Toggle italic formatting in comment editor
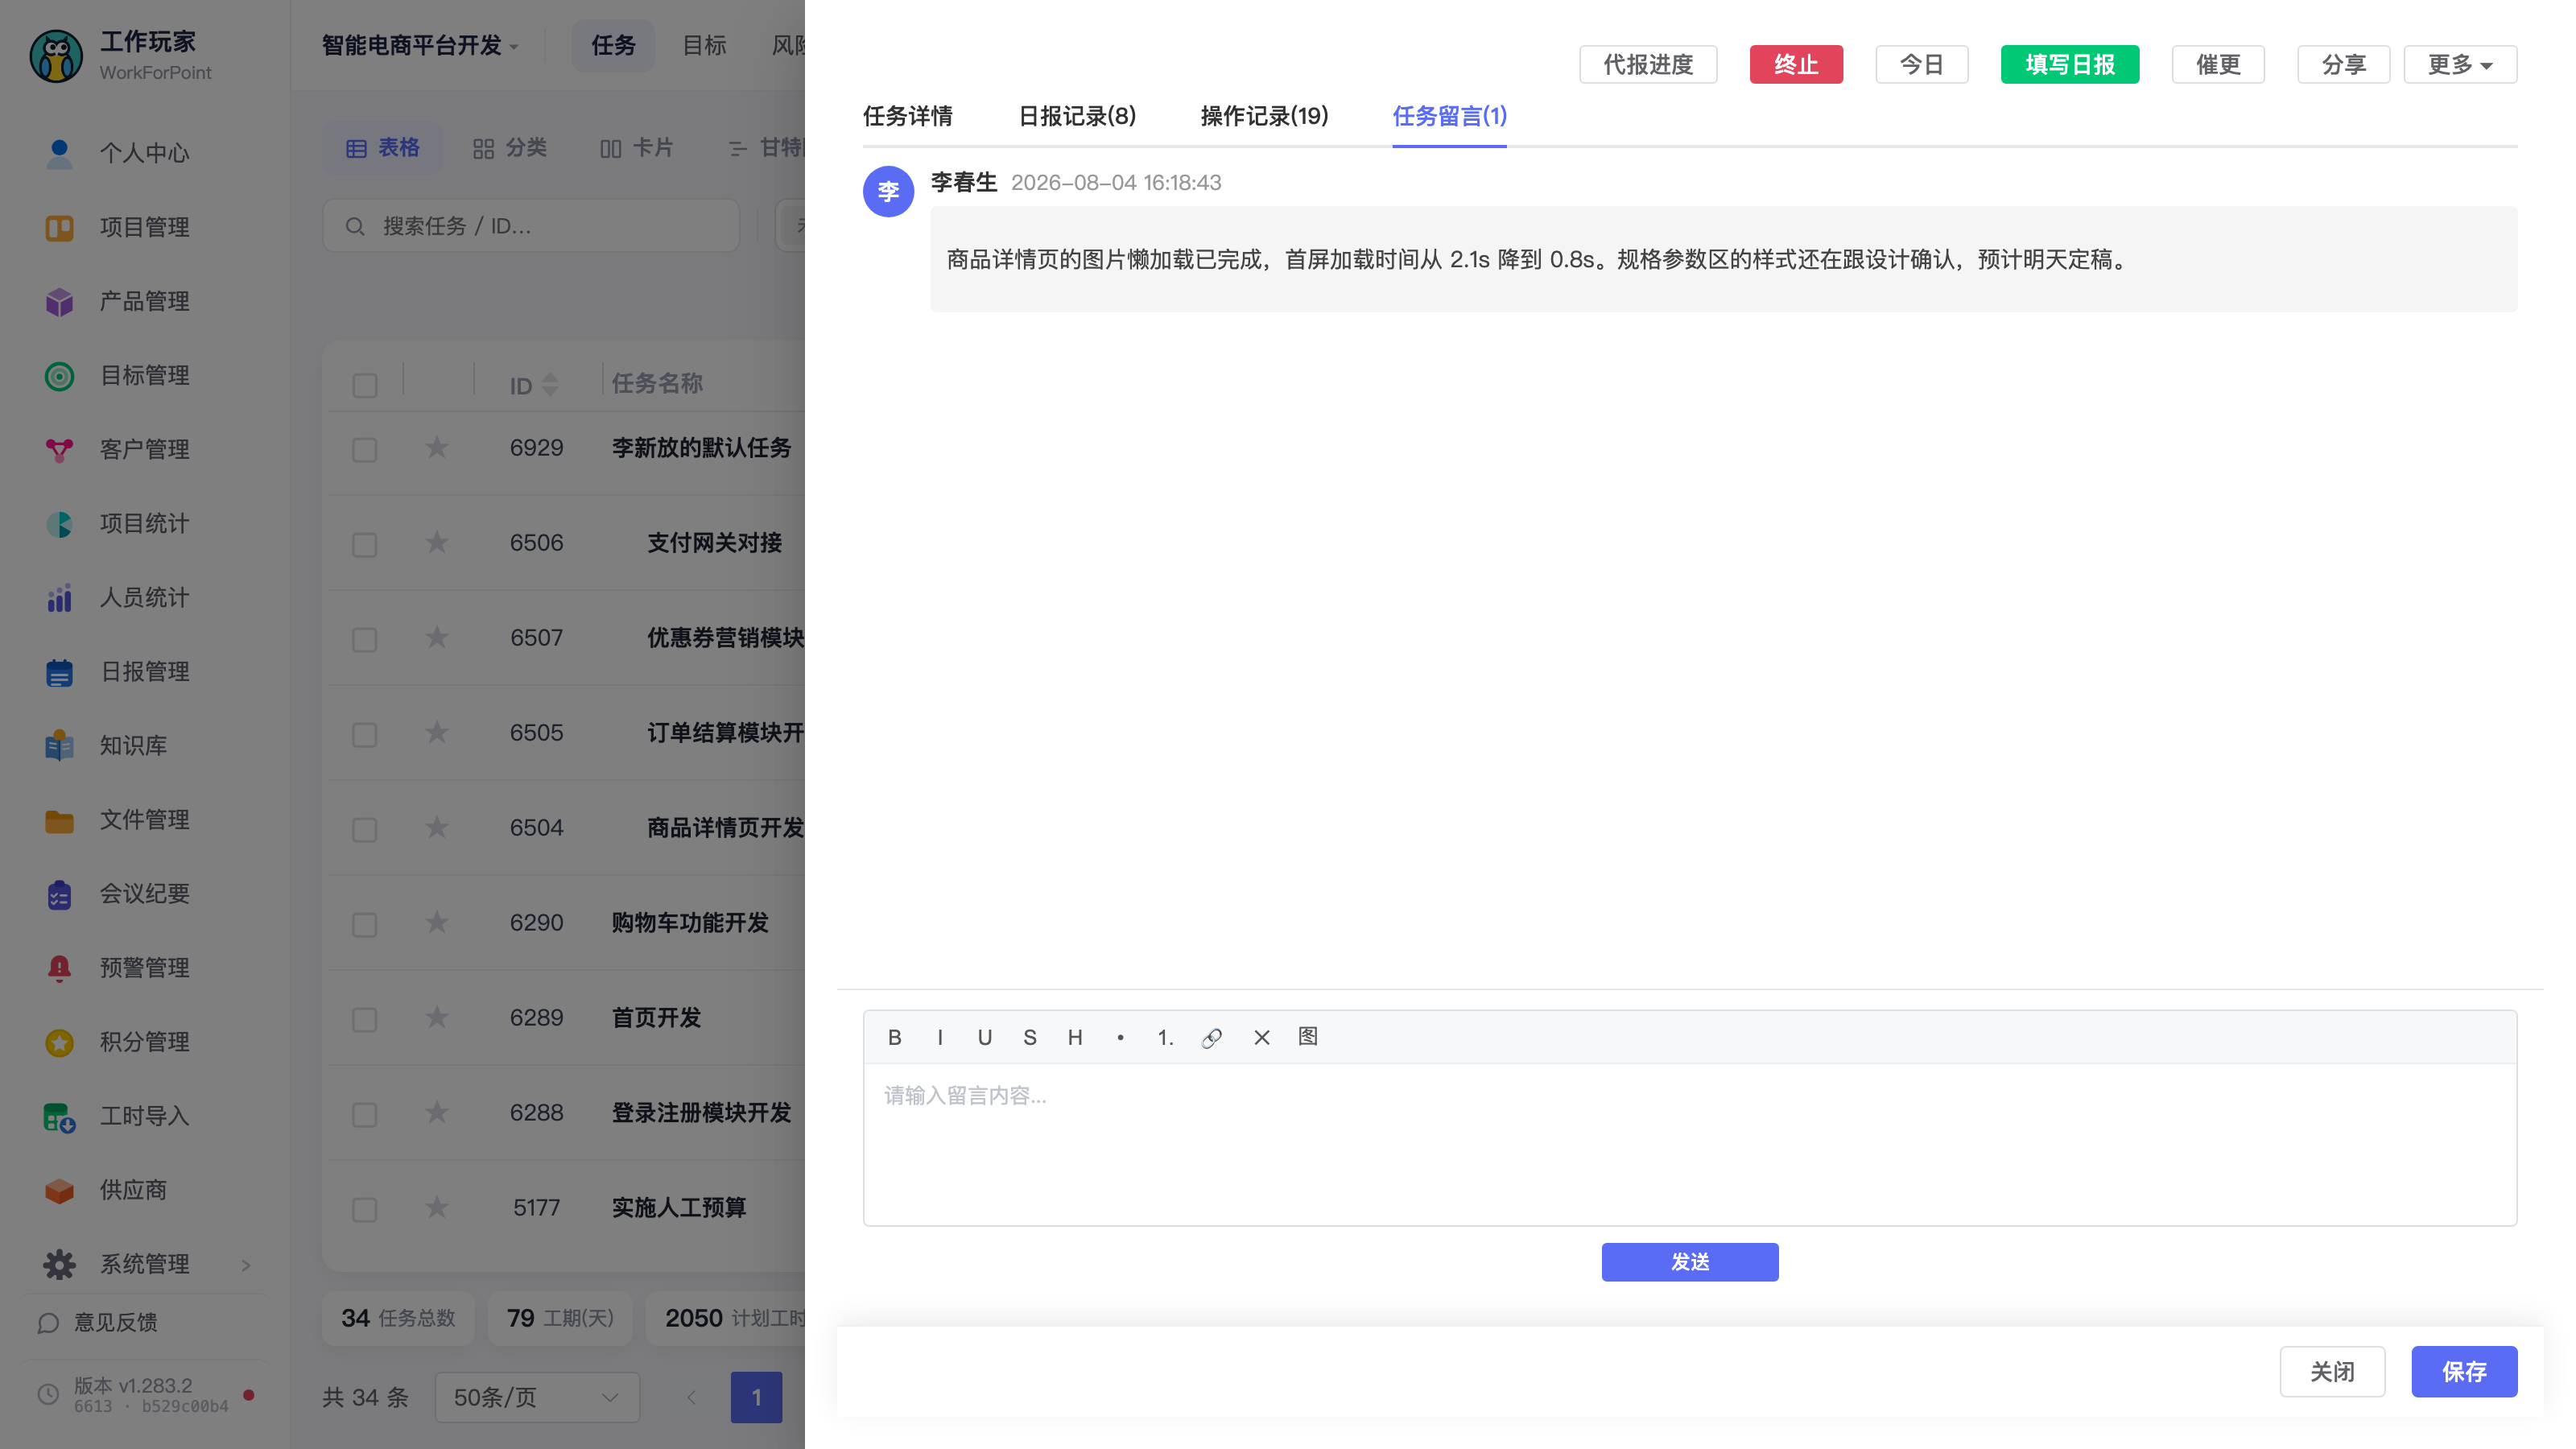2576x1449 pixels. coord(940,1037)
